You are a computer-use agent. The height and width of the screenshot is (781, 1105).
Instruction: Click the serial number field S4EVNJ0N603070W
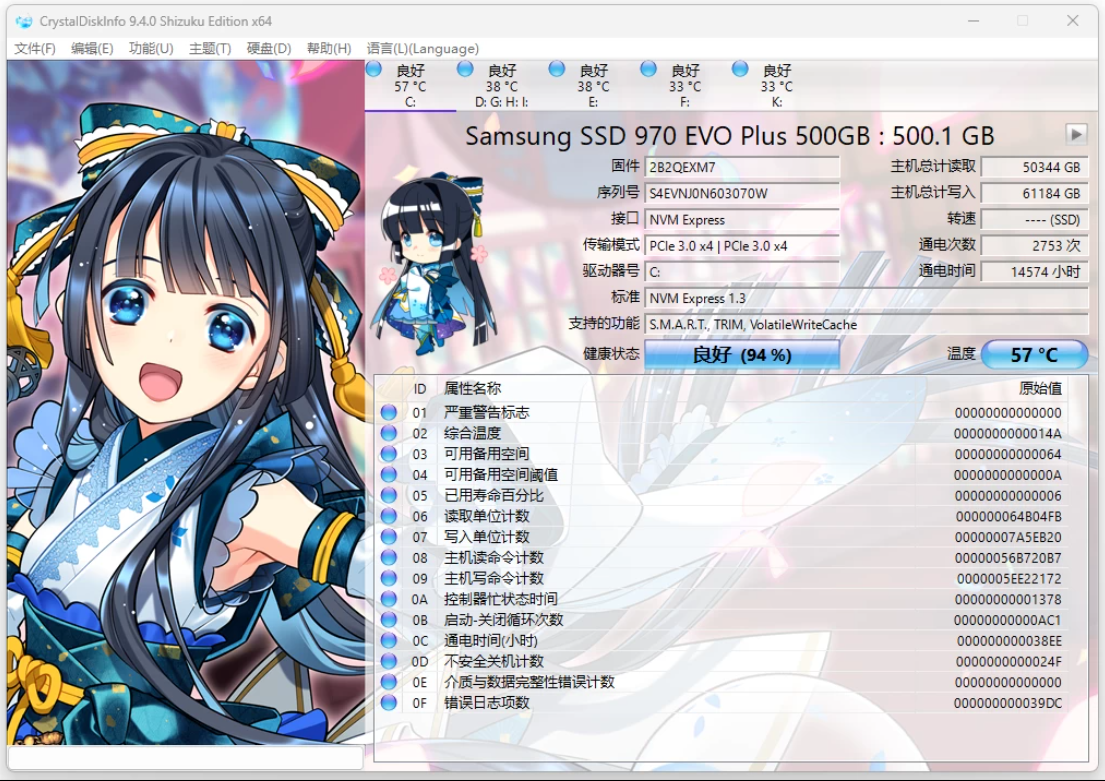[742, 193]
